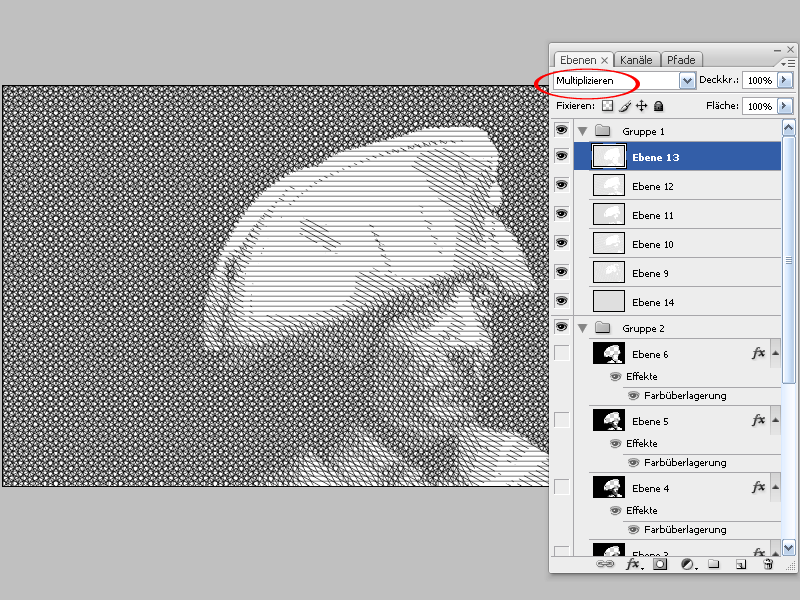The width and height of the screenshot is (800, 600).
Task: Add a layer mask
Action: pos(660,564)
